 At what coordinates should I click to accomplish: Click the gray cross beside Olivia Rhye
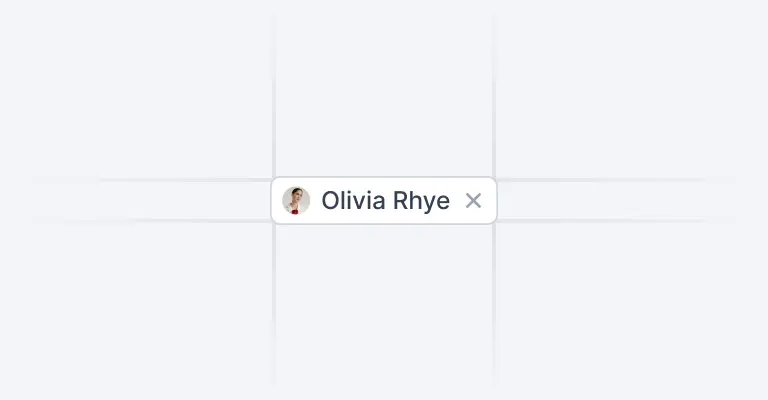point(473,201)
